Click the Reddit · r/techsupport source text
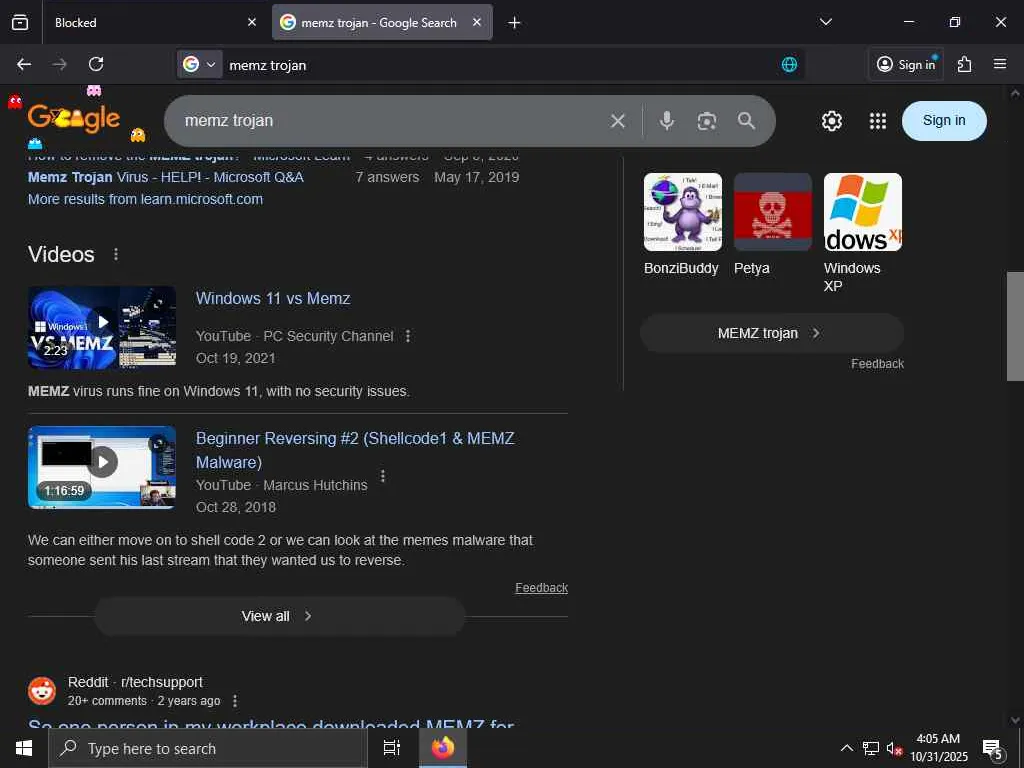Viewport: 1024px width, 768px height. [135, 682]
